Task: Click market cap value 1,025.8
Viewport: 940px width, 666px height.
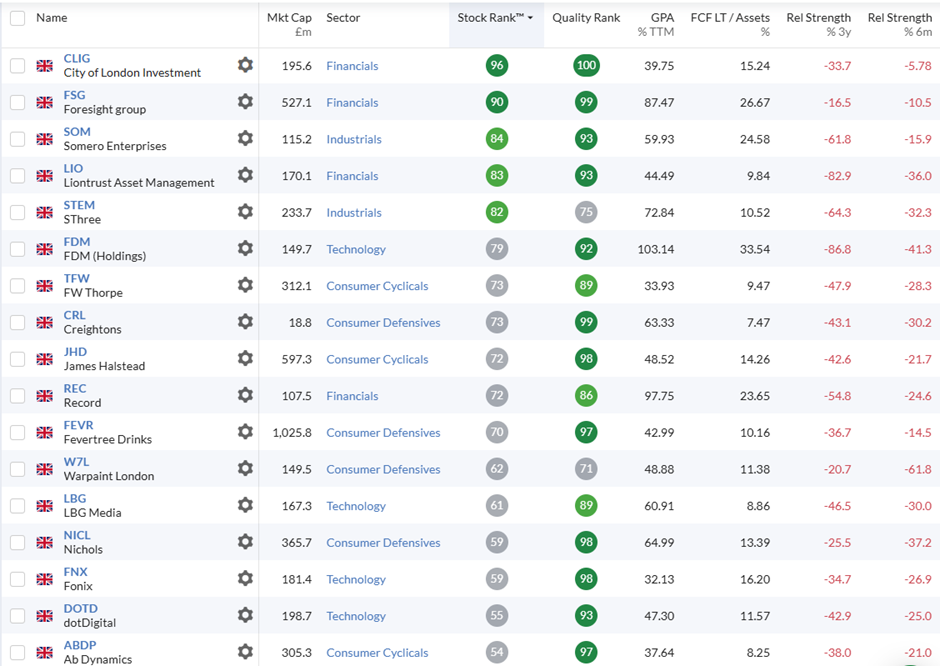Action: click(292, 432)
